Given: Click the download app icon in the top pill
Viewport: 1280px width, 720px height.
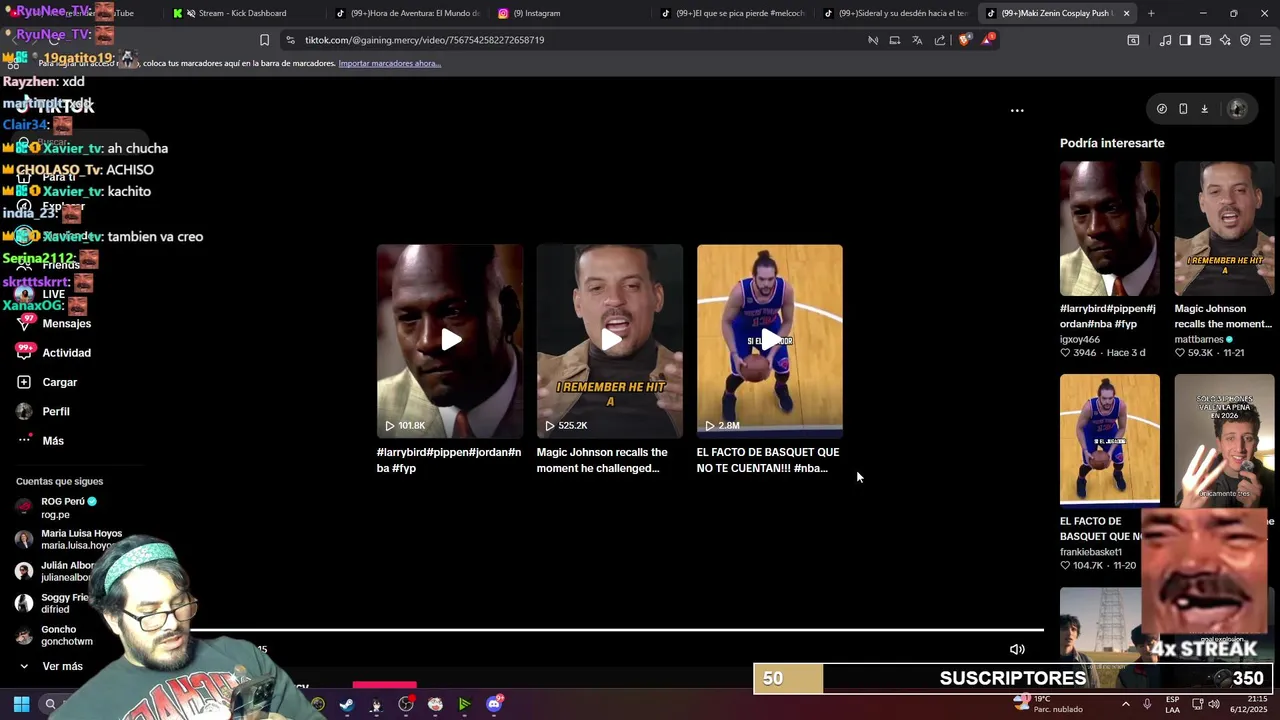Looking at the screenshot, I should tap(1204, 109).
